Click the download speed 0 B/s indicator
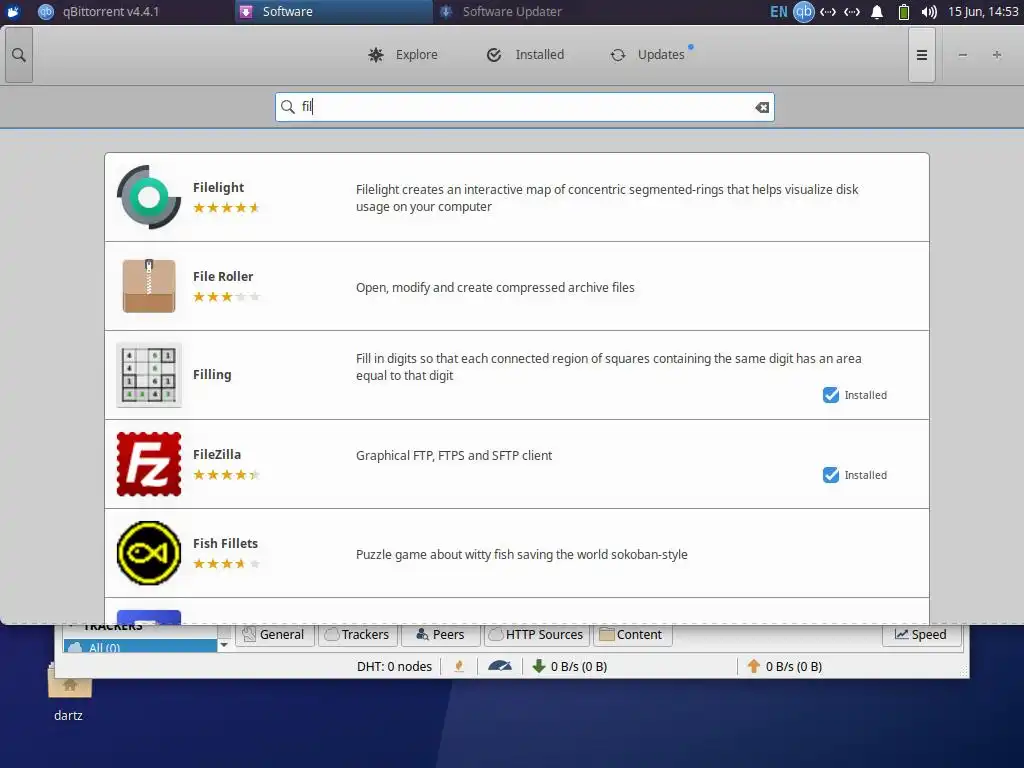 coord(569,666)
